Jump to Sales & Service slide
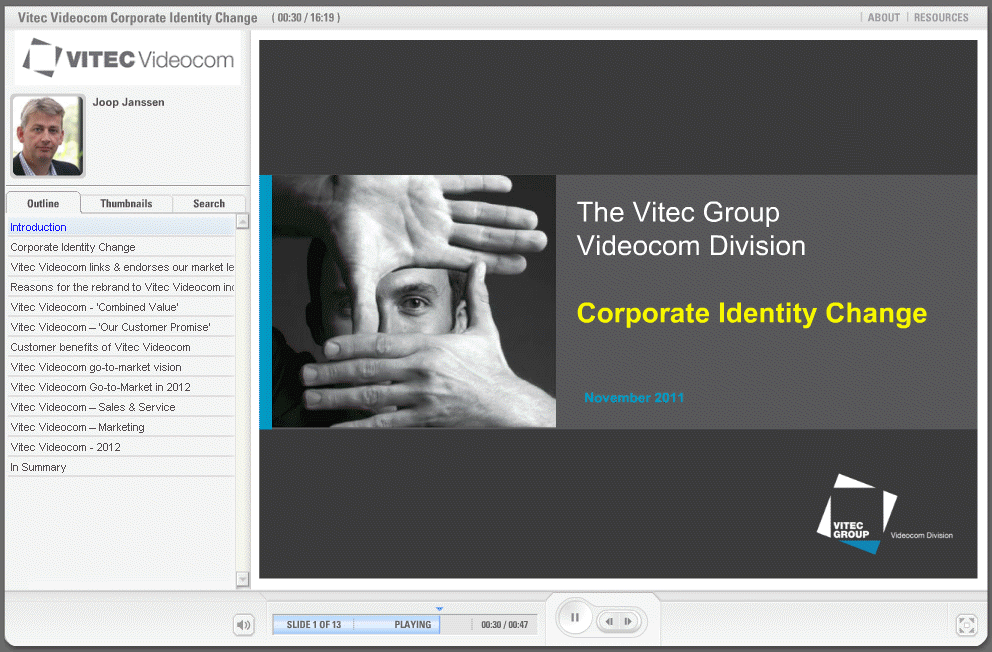 [x=121, y=407]
